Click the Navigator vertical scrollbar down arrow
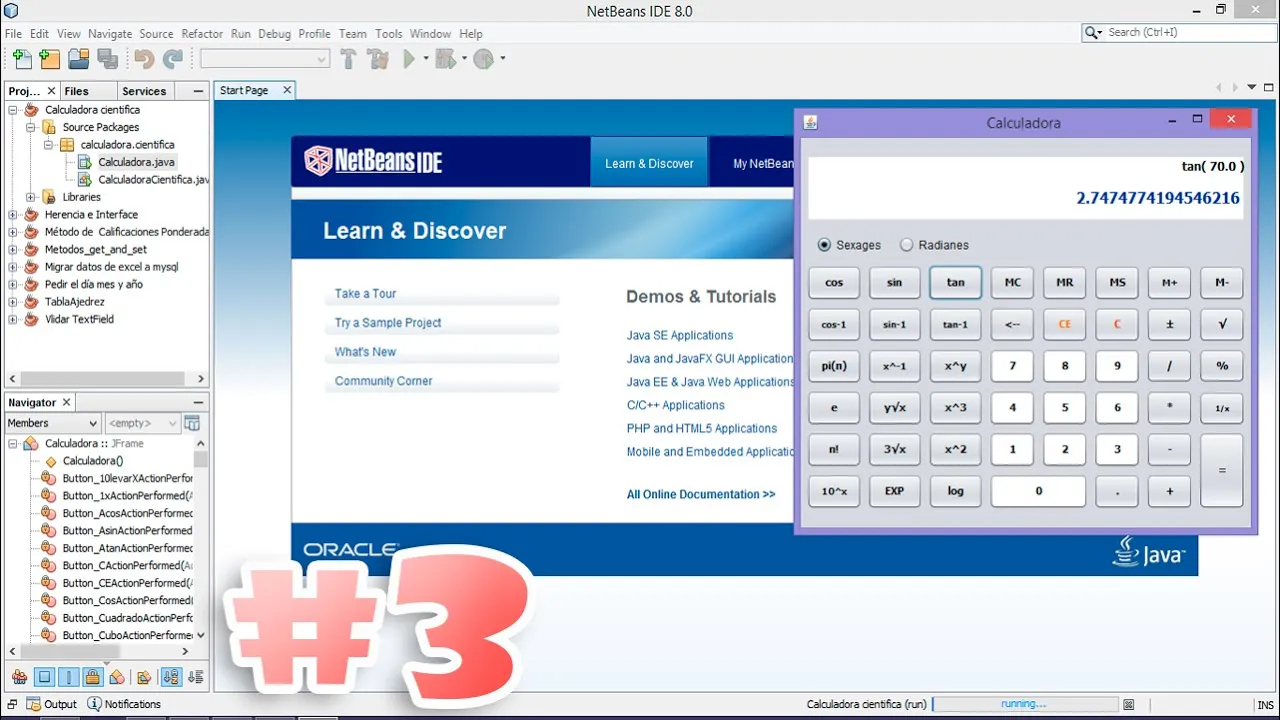 (x=201, y=635)
